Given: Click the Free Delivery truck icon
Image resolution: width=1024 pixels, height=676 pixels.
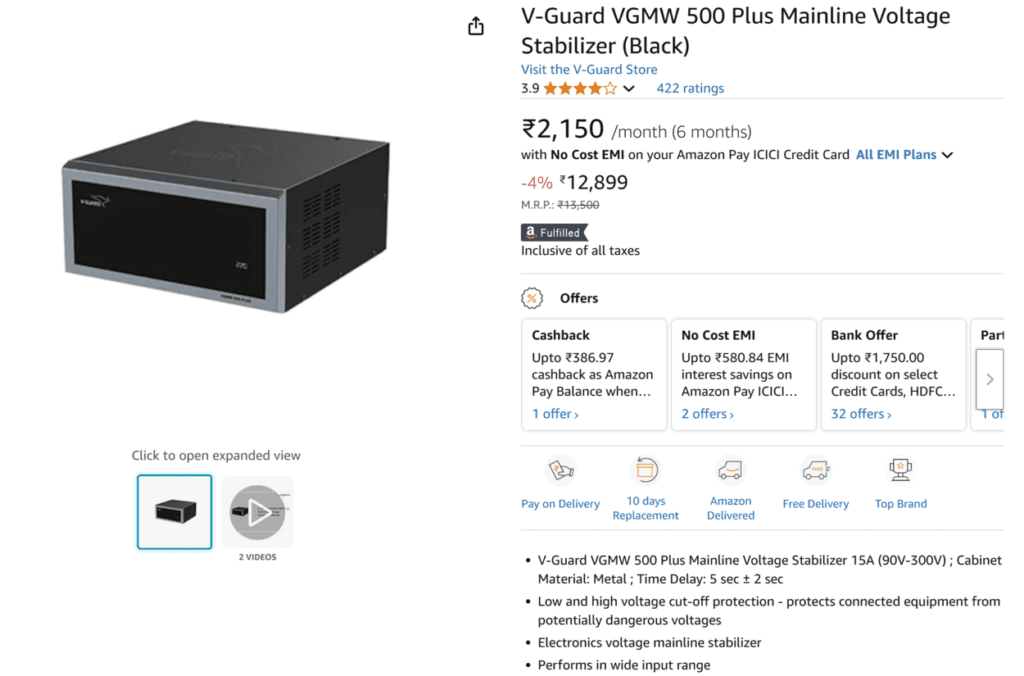Looking at the screenshot, I should point(815,470).
